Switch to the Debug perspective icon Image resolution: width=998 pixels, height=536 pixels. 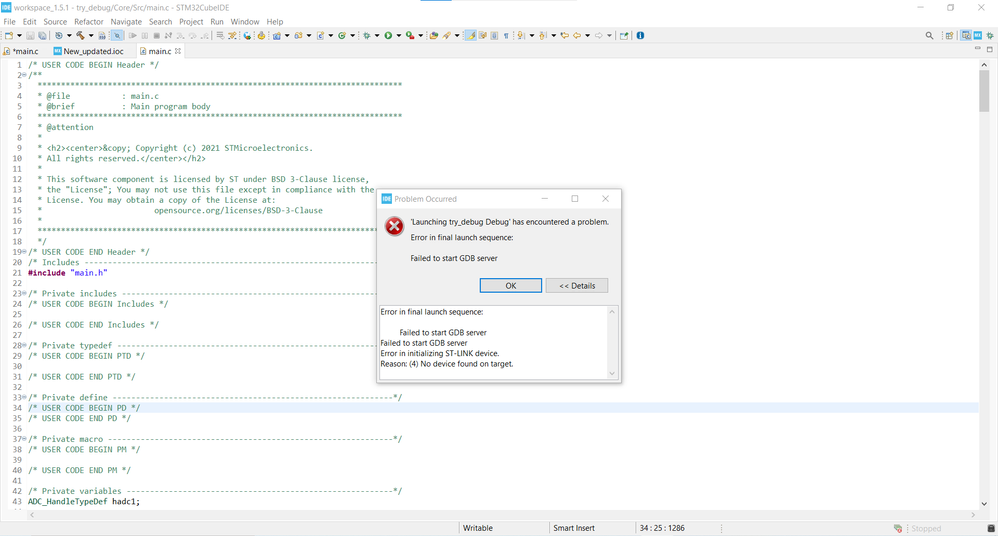pos(990,36)
